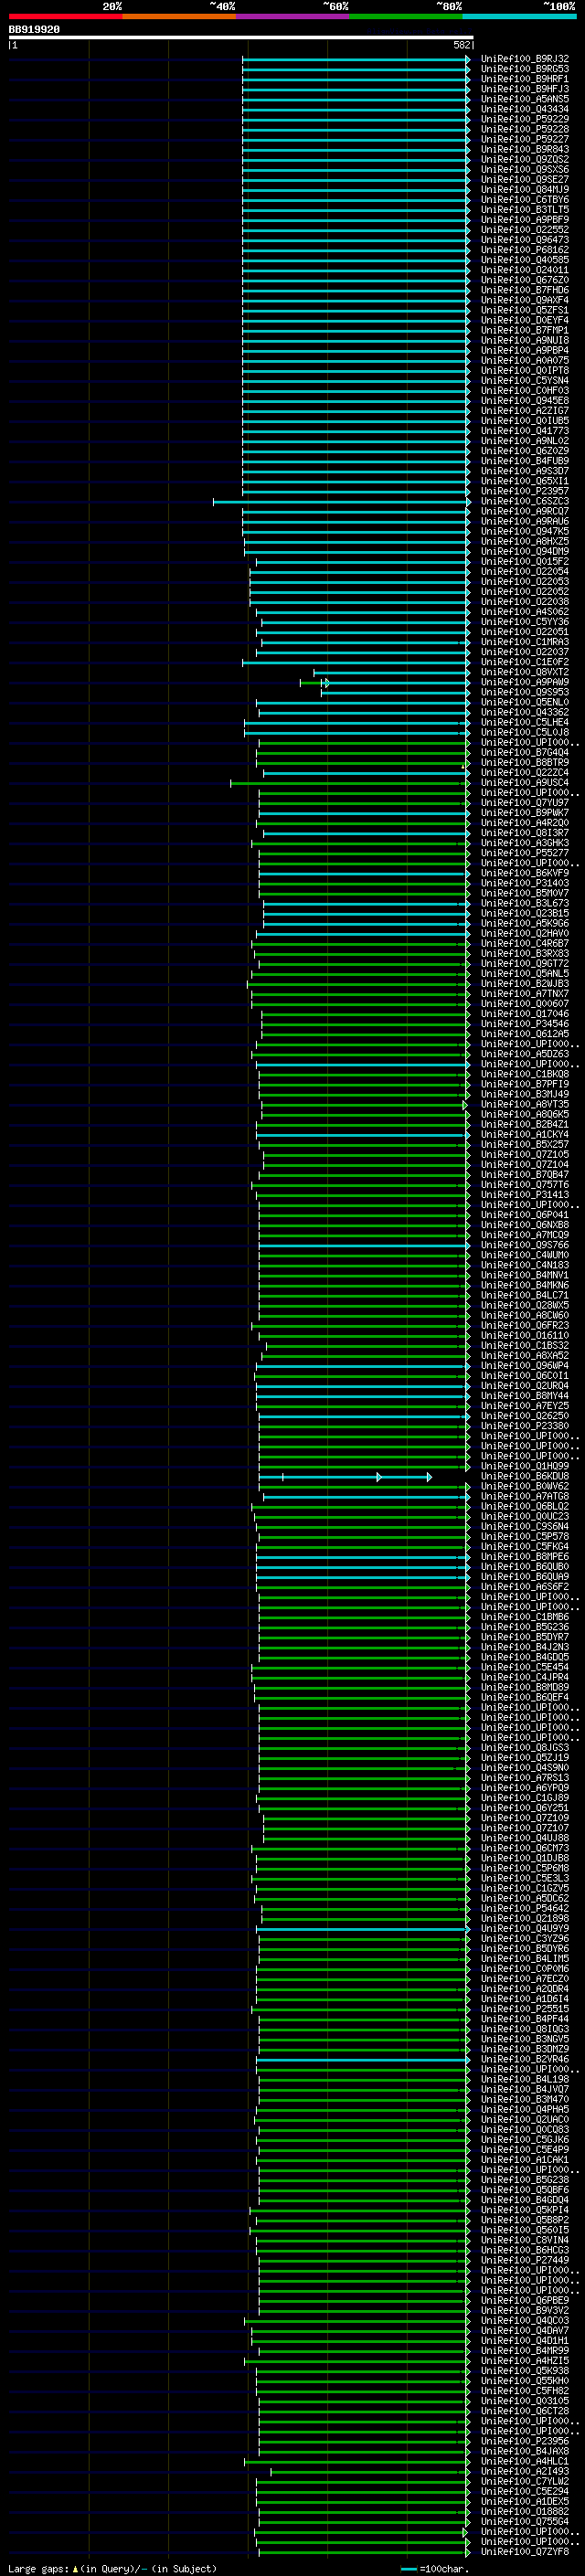Image resolution: width=585 pixels, height=2576 pixels.
Task: Select the green ~80% identity legend bar
Action: click(406, 16)
